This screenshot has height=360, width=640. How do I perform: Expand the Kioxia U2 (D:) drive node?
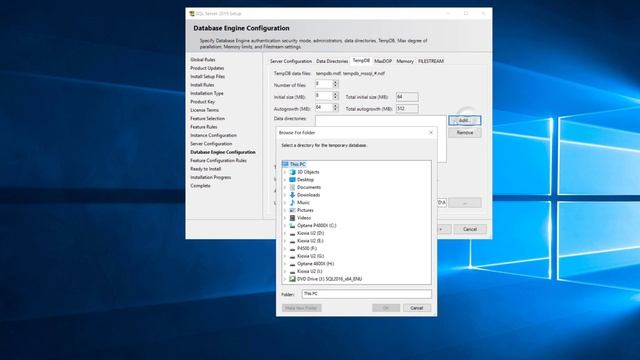285,233
